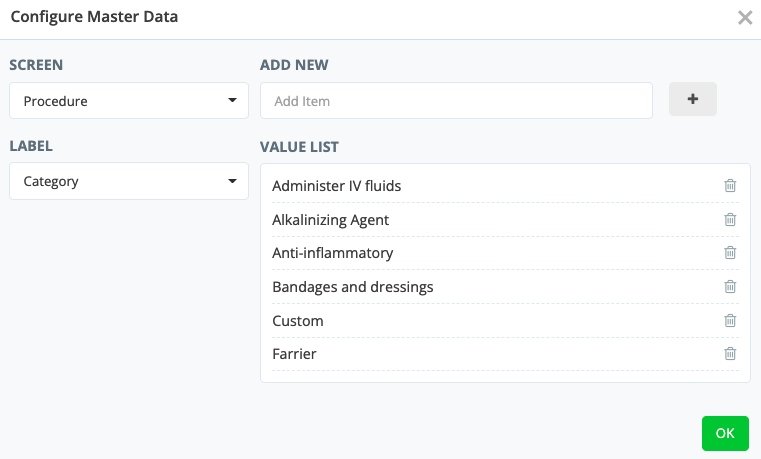Click trash icon for Alkalinizing Agent
This screenshot has width=761, height=459.
coord(730,220)
